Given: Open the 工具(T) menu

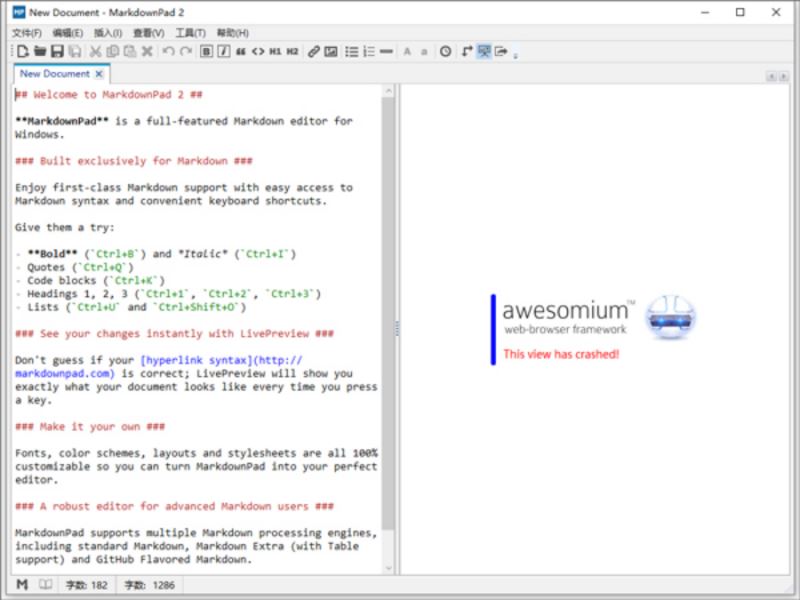Looking at the screenshot, I should coord(190,33).
